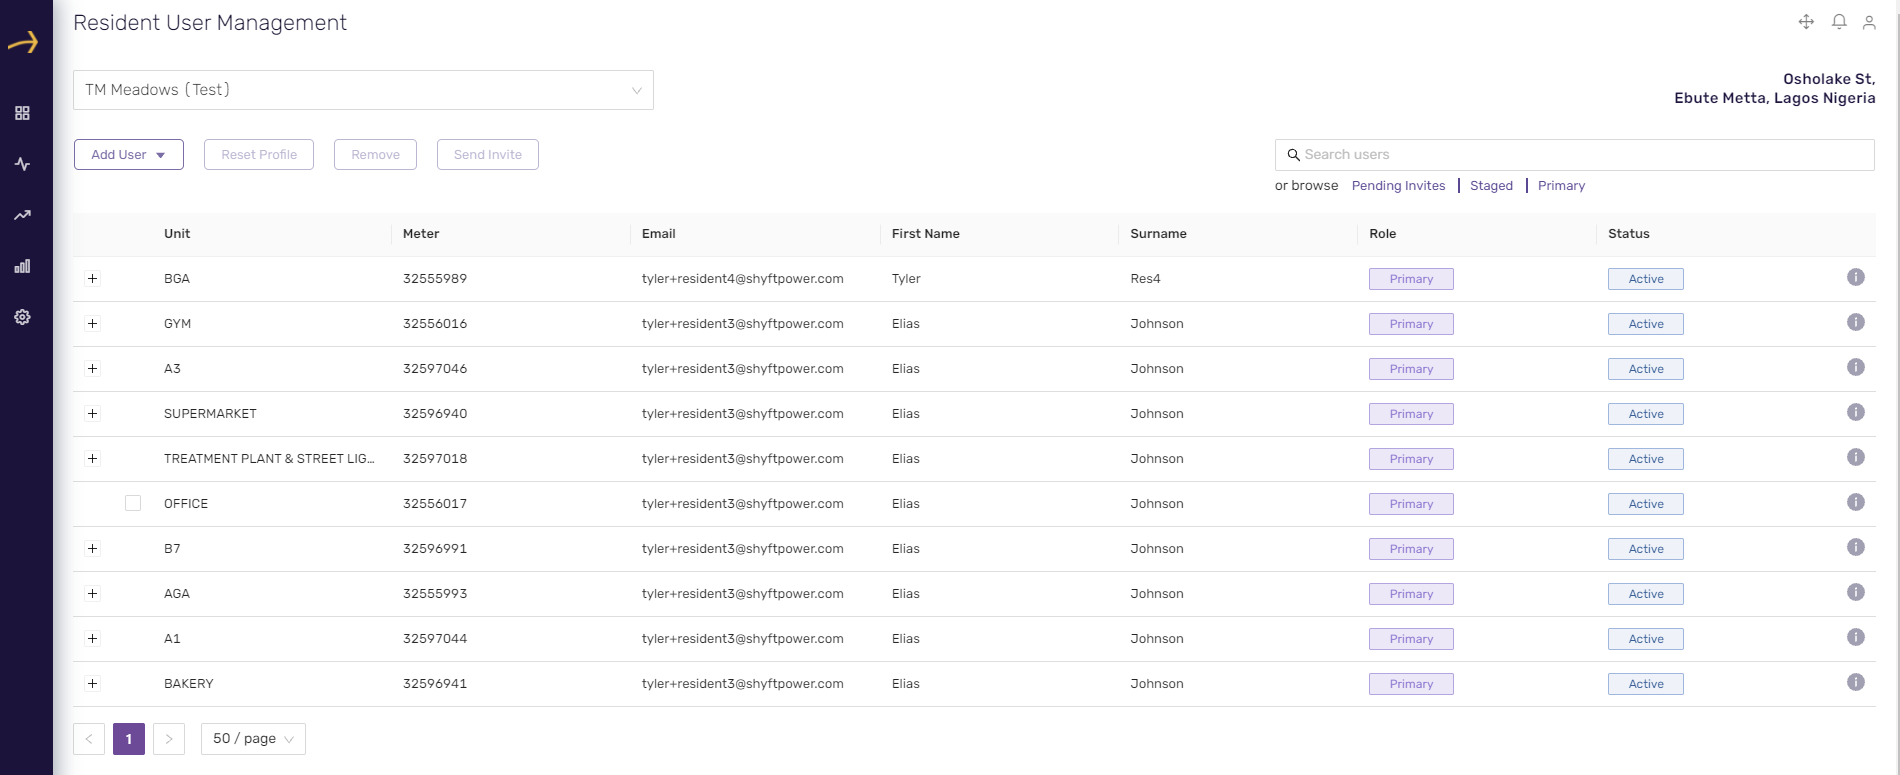Click the Remove button
Viewport: 1900px width, 775px height.
[x=375, y=155]
